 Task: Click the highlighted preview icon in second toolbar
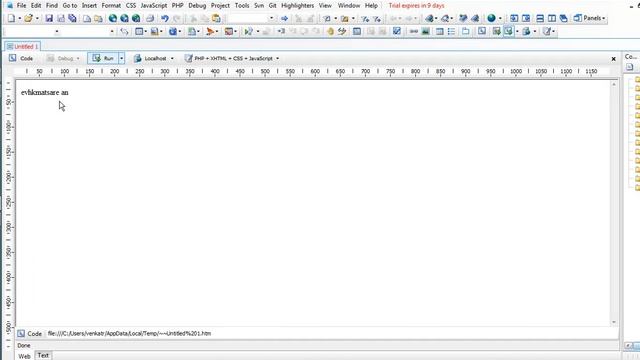pos(508,31)
